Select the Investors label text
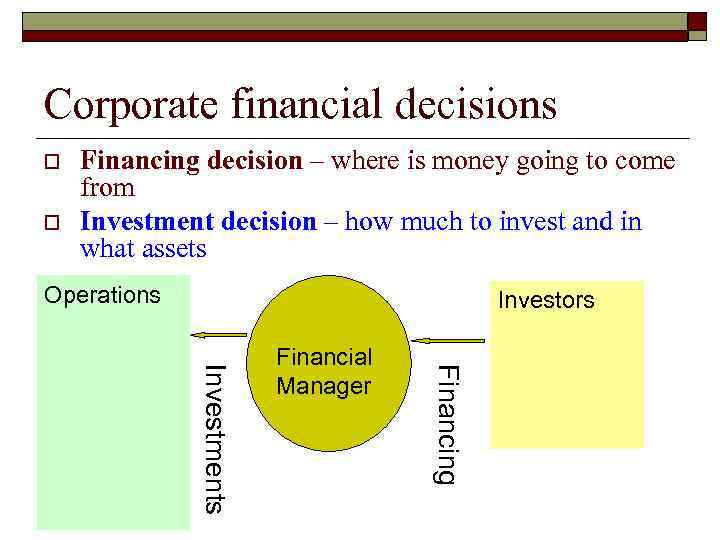 (x=546, y=300)
